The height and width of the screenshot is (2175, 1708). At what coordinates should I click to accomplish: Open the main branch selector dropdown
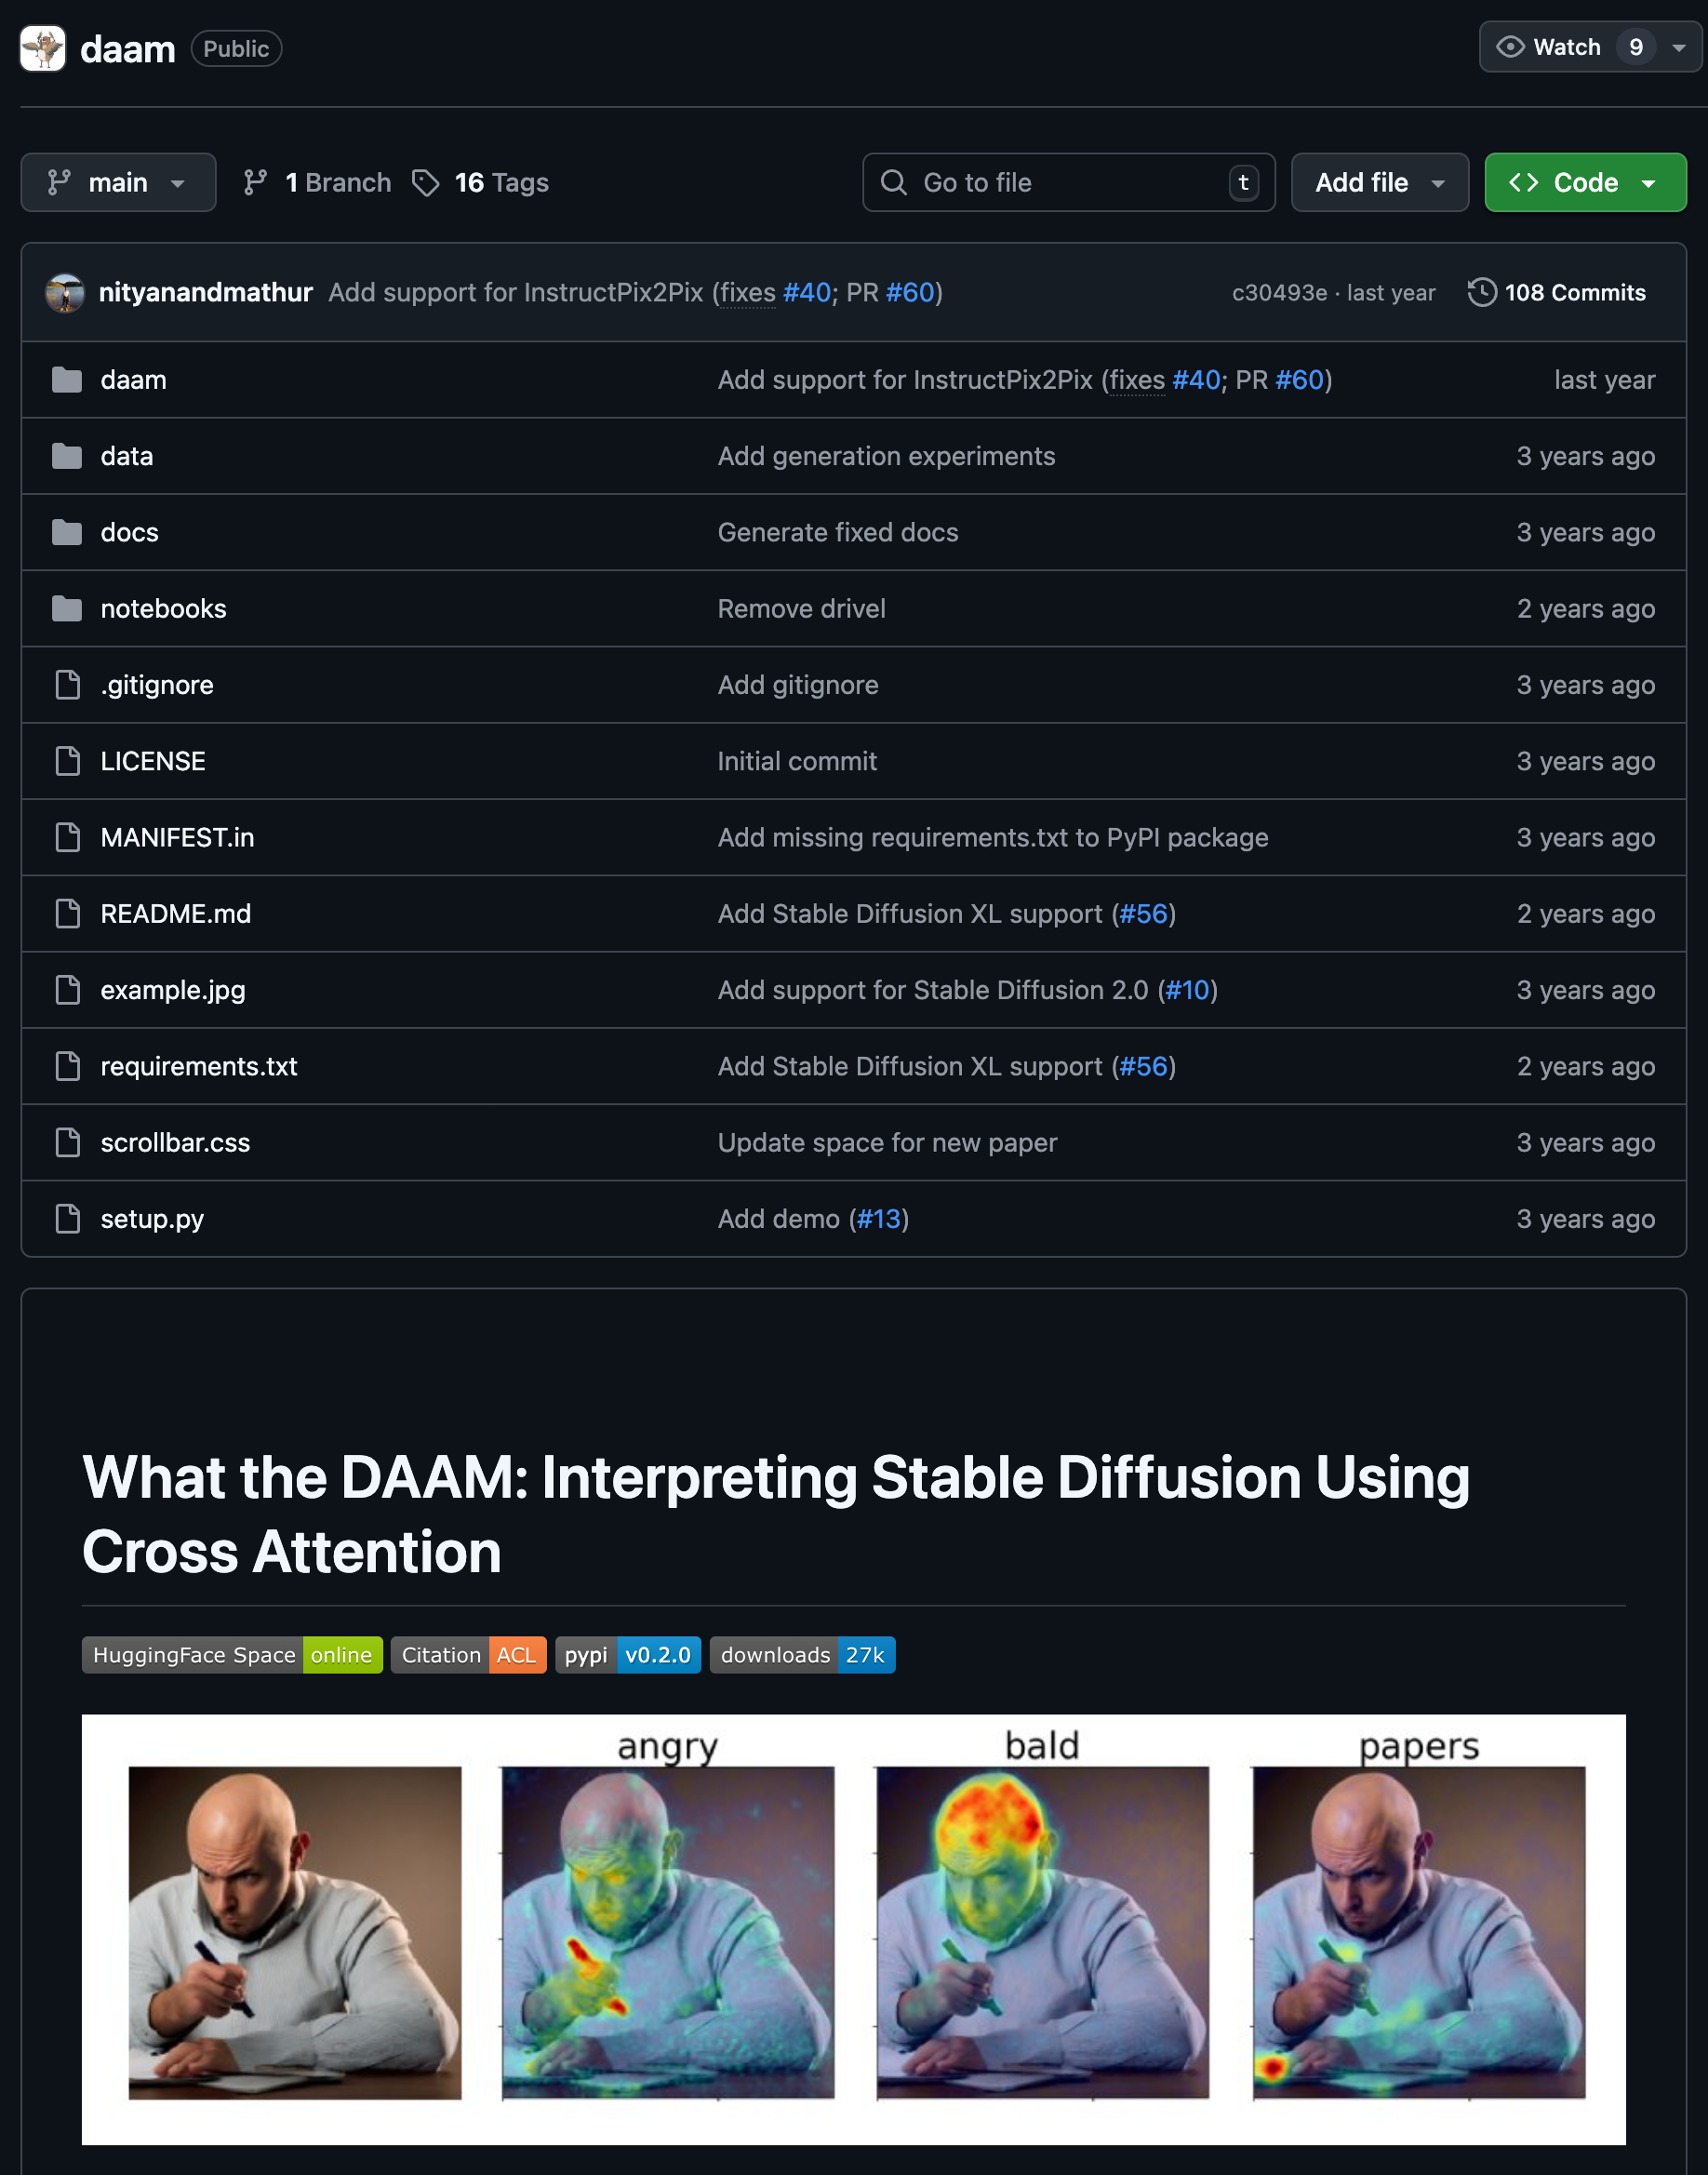118,182
